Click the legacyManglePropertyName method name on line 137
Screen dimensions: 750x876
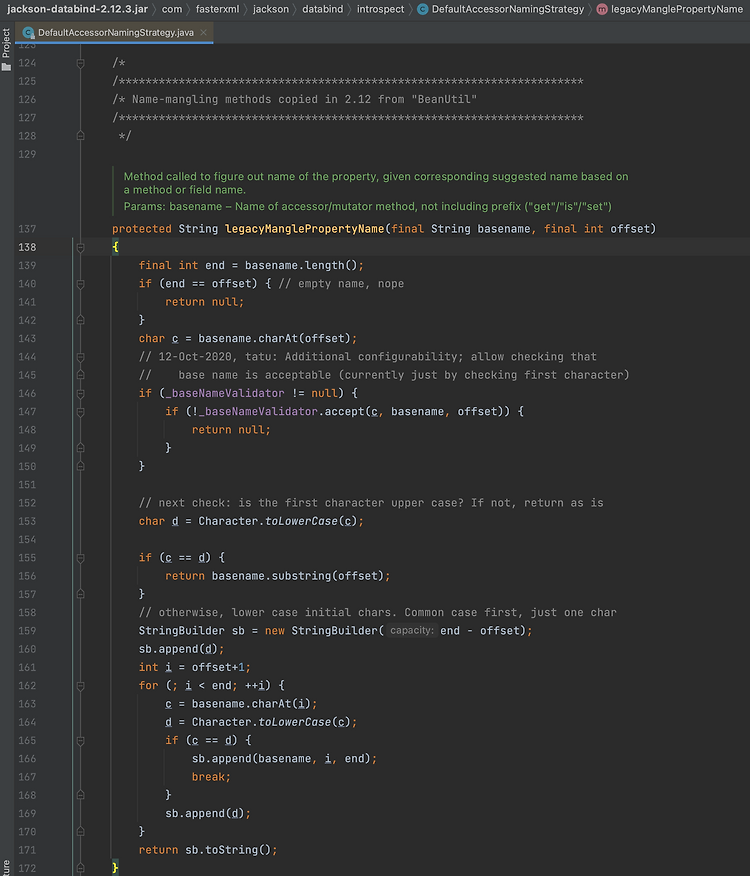pos(304,229)
